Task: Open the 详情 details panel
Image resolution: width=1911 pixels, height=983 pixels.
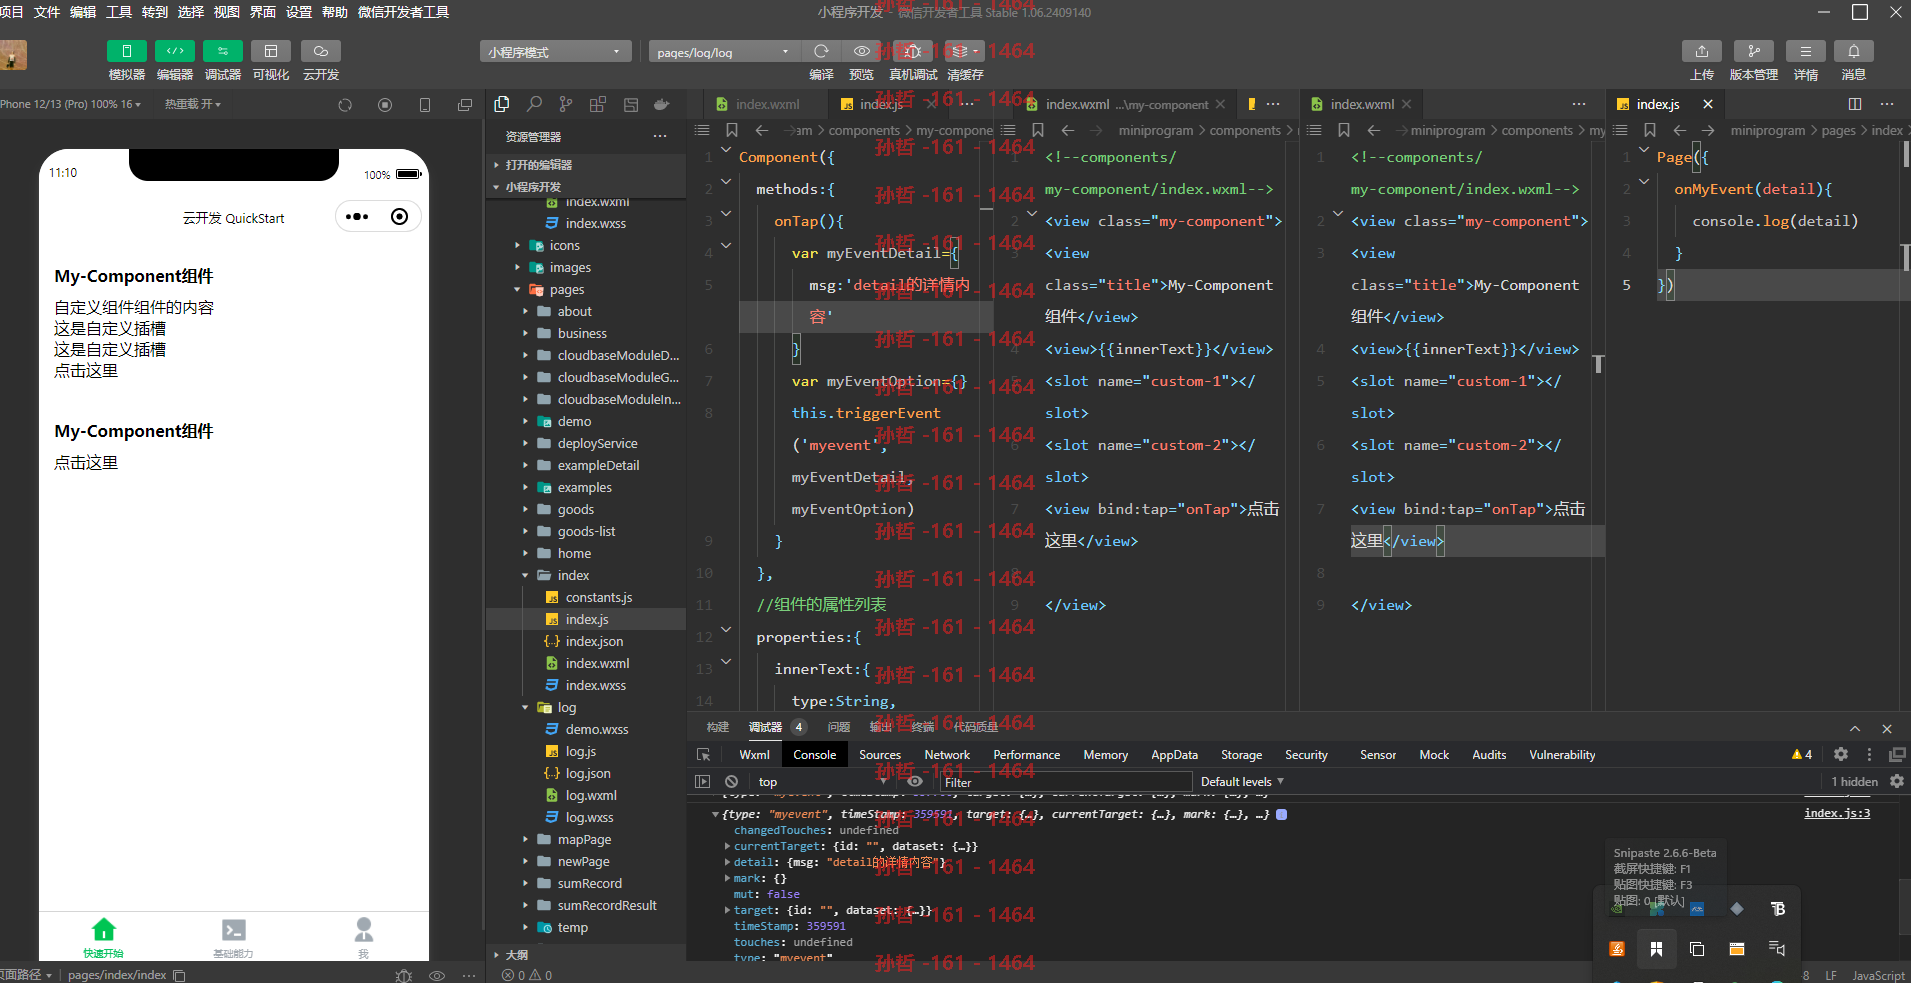Action: 1805,51
